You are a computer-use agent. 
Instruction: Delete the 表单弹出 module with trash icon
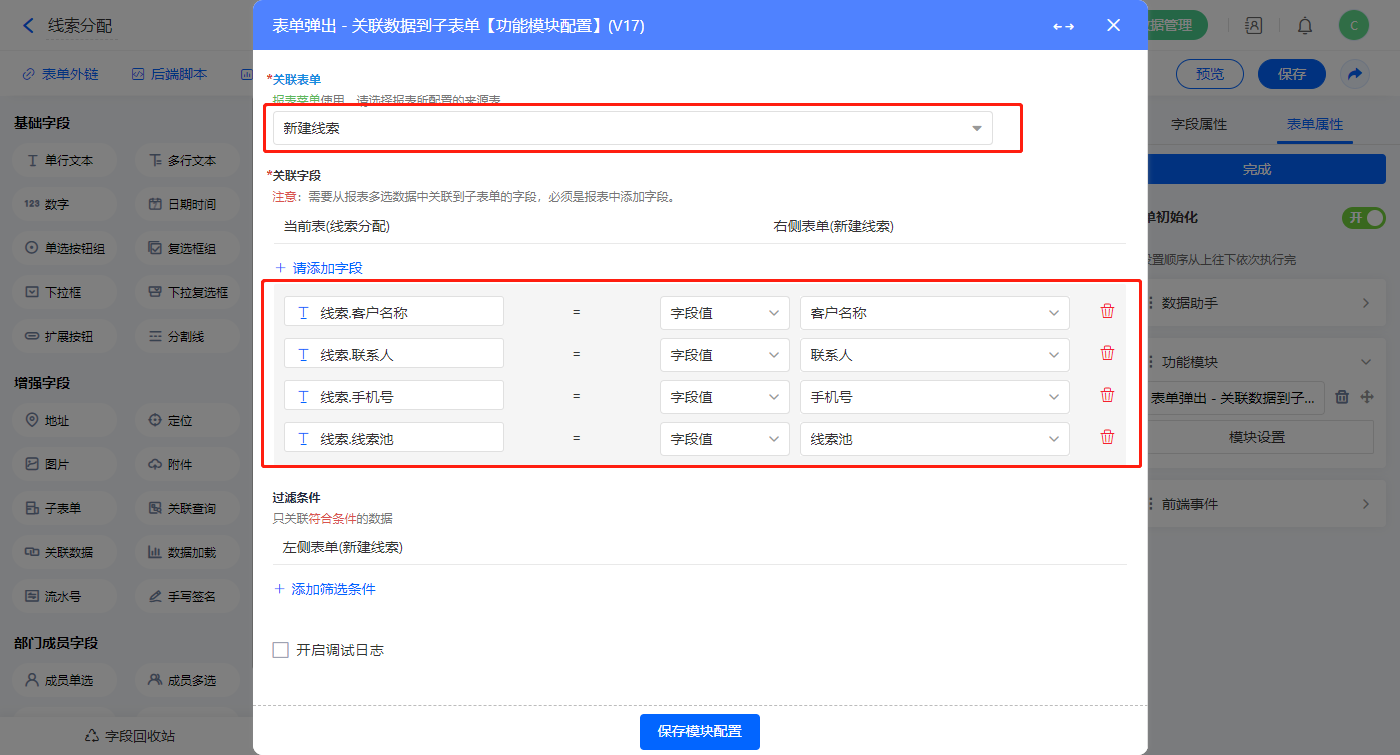(x=1342, y=397)
